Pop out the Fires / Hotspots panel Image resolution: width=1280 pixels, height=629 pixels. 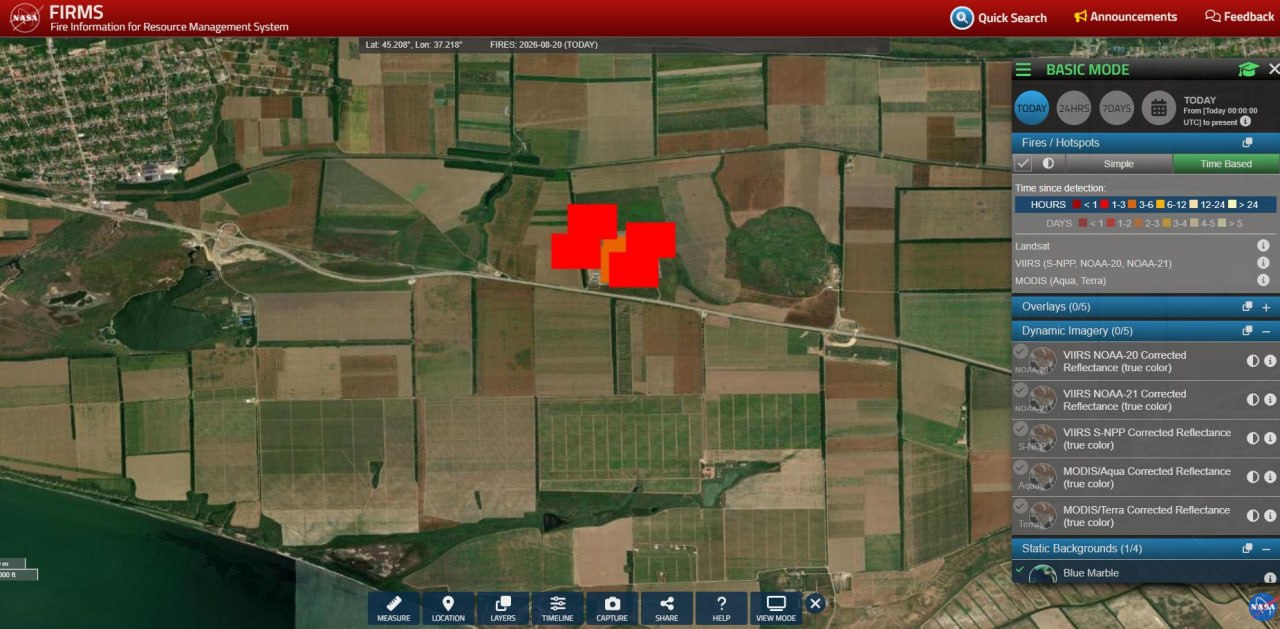click(1247, 143)
